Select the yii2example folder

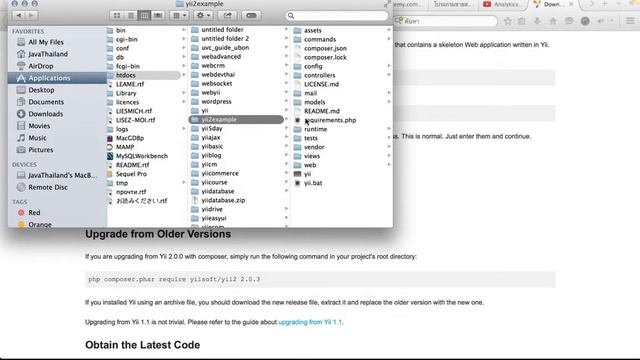[x=236, y=120]
